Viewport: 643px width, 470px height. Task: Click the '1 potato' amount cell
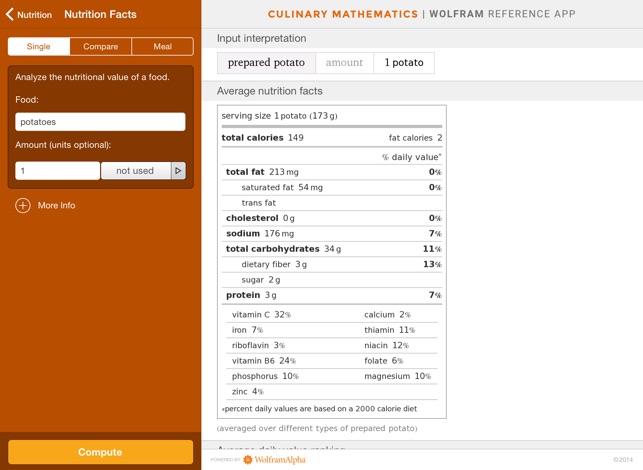(404, 63)
